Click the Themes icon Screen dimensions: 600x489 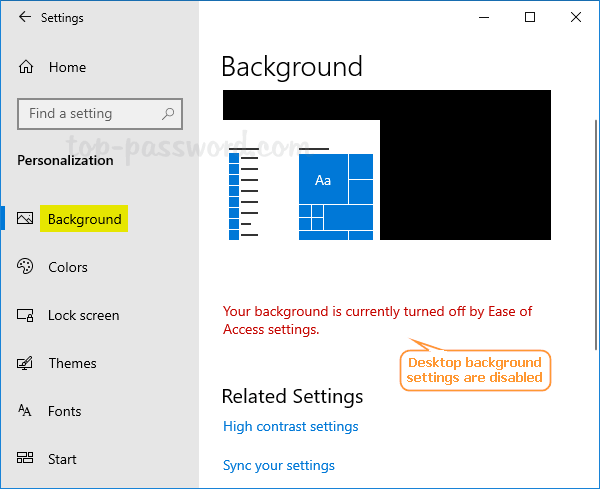(x=26, y=363)
